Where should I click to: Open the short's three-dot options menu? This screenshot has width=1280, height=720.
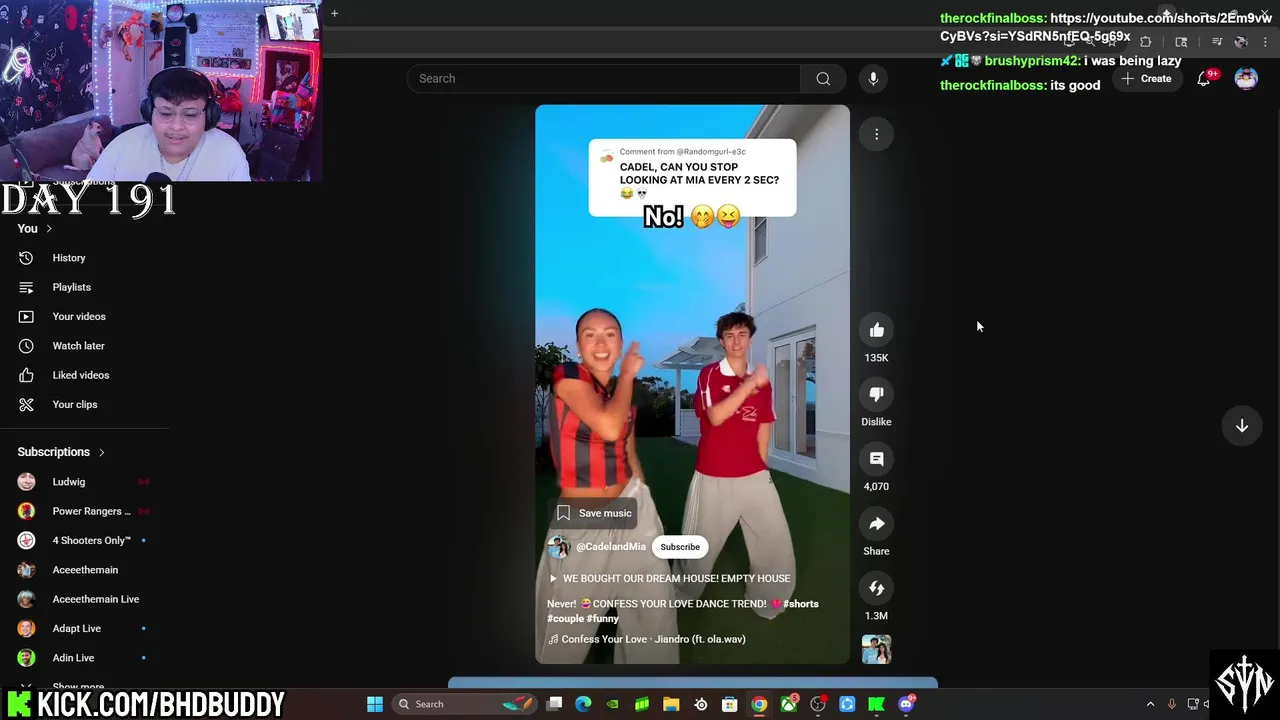pos(876,134)
